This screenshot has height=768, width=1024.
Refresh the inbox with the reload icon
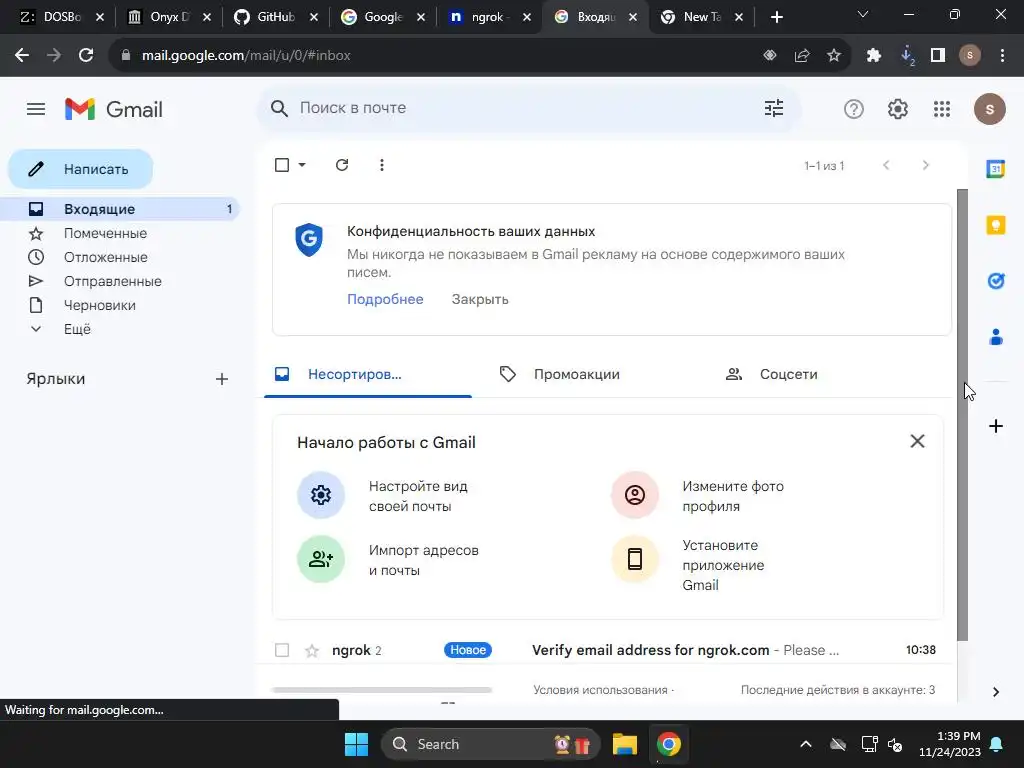pyautogui.click(x=342, y=165)
